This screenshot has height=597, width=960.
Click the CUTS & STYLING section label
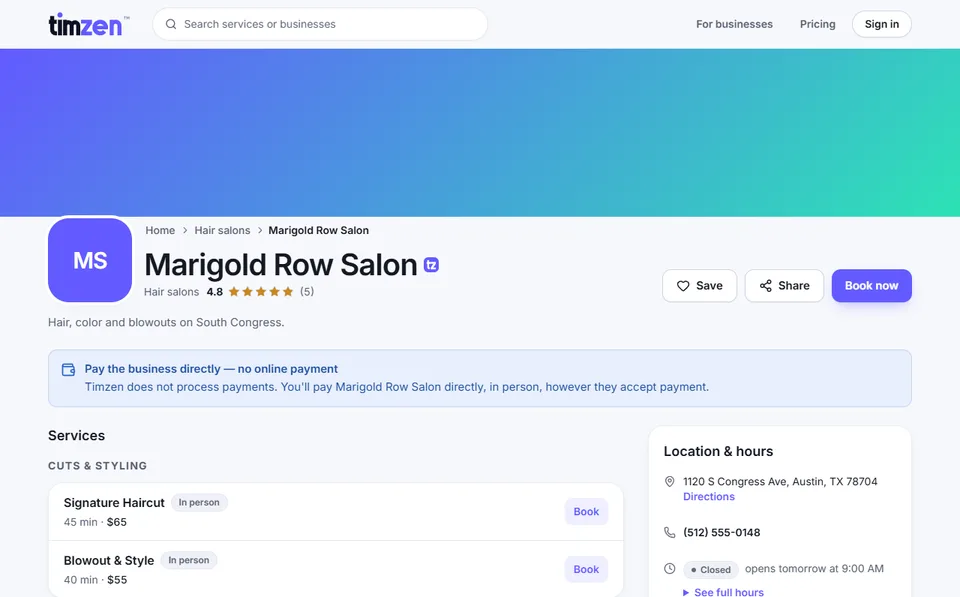pos(97,465)
